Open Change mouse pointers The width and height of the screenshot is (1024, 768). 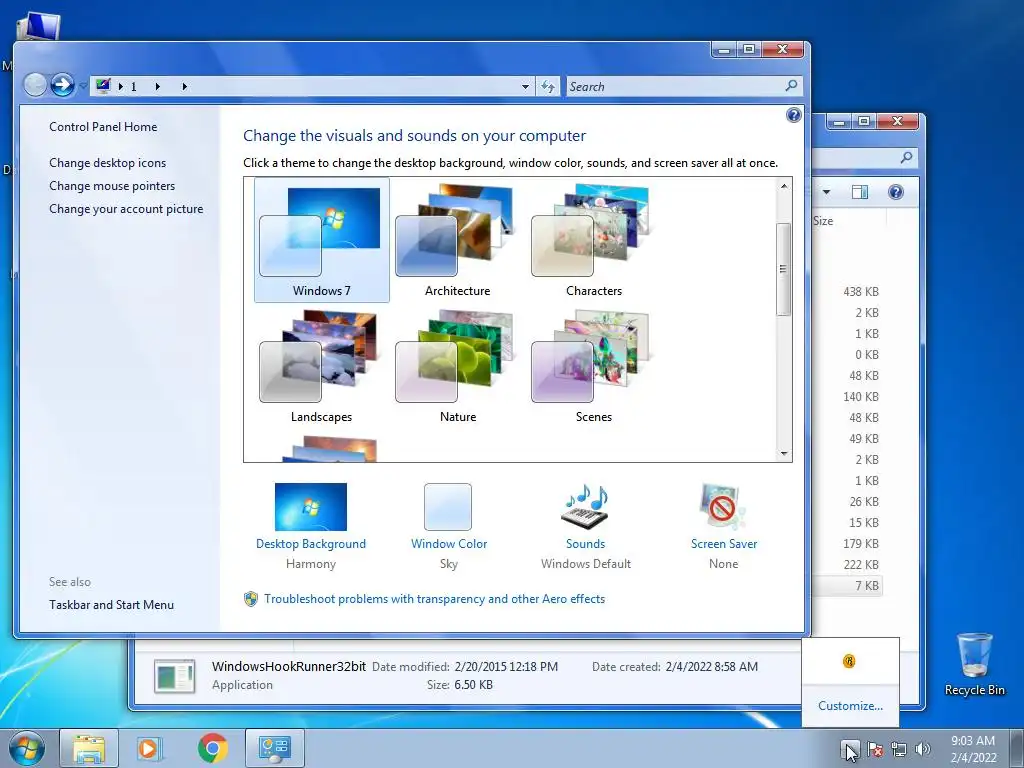click(x=112, y=185)
